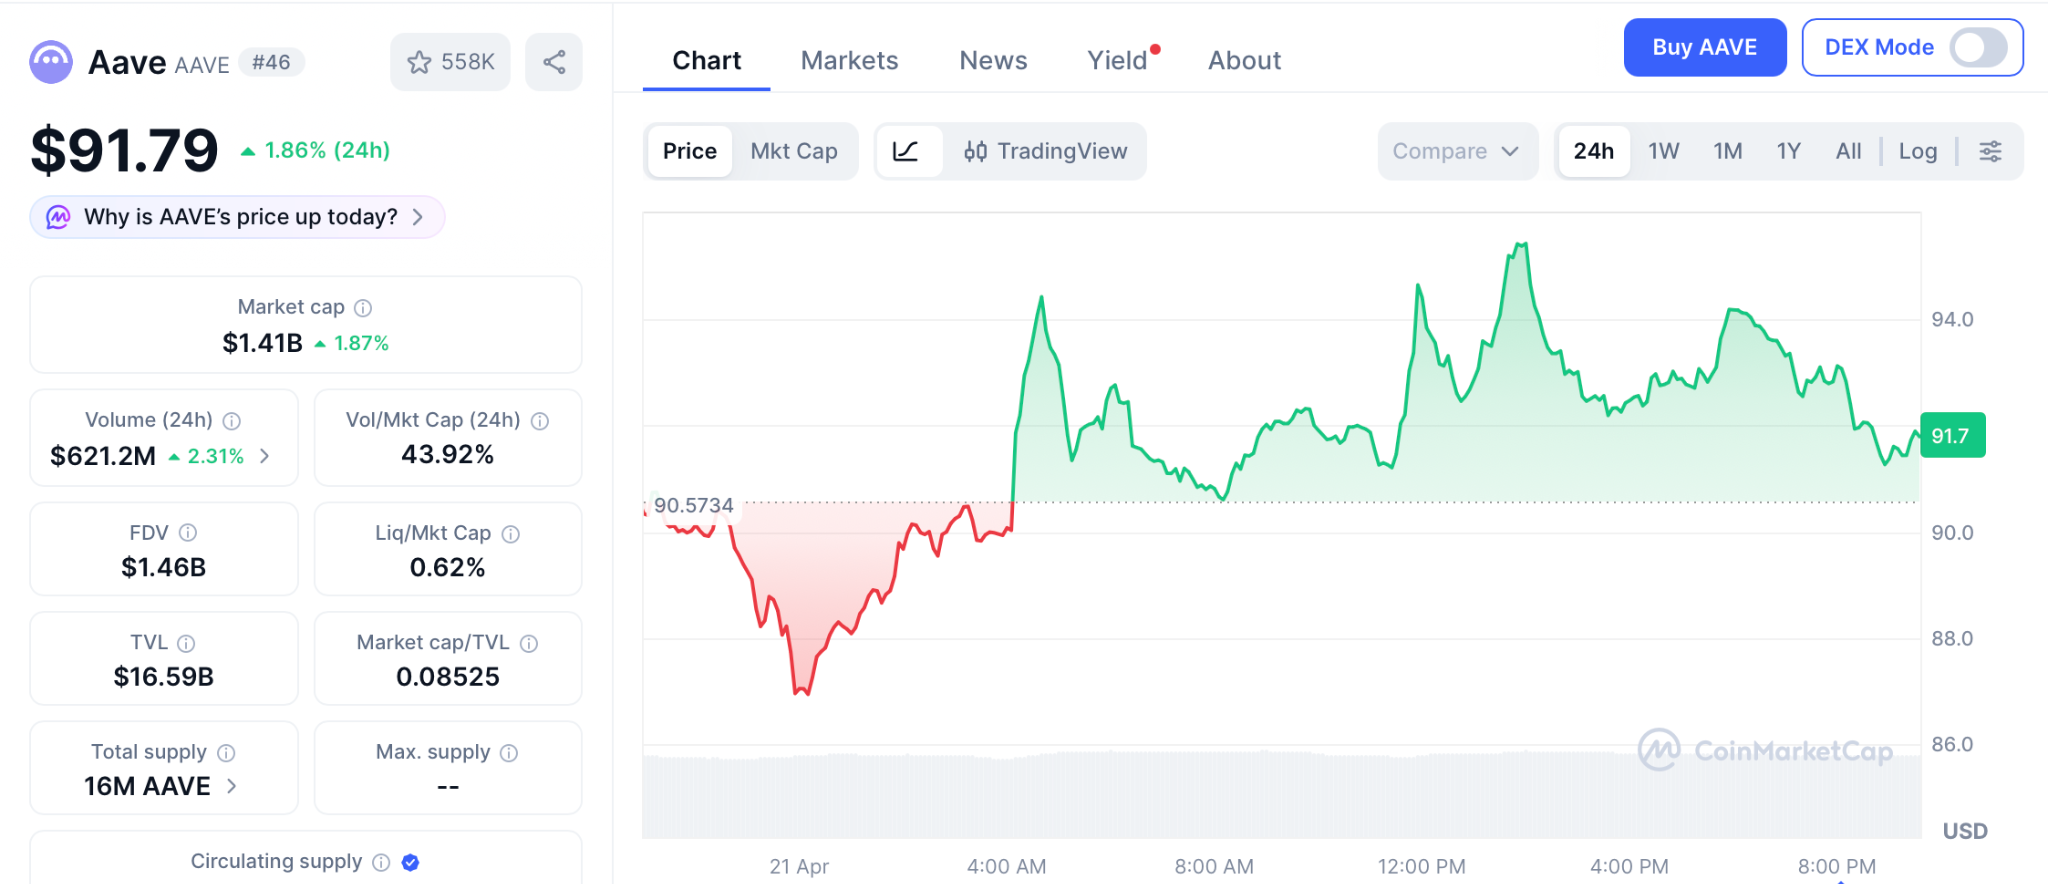Switch the chart to Mkt Cap
Image resolution: width=2048 pixels, height=884 pixels.
(x=794, y=151)
